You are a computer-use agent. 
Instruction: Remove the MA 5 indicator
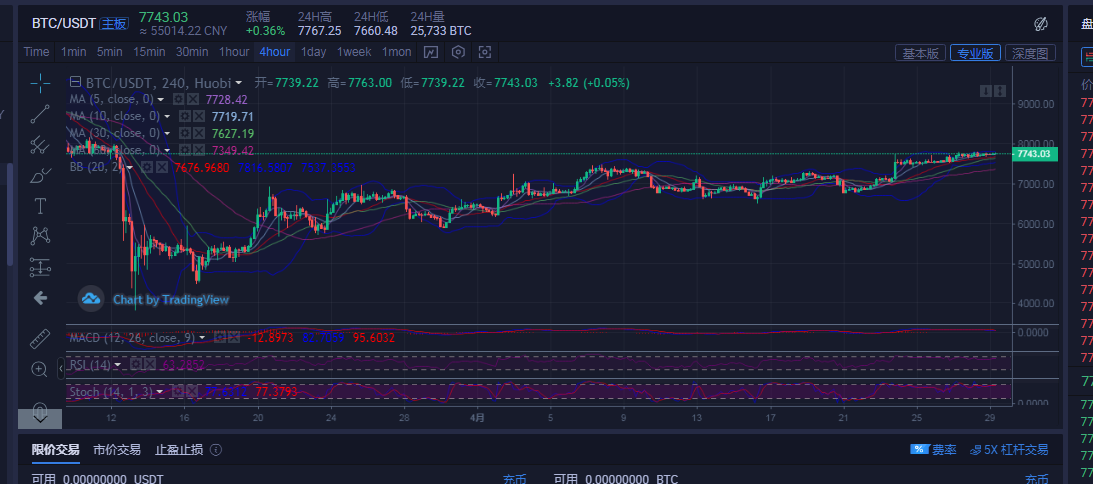point(193,100)
